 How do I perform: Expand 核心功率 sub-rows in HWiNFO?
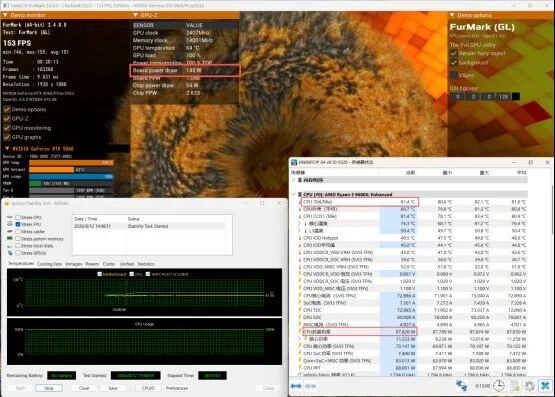coord(299,339)
